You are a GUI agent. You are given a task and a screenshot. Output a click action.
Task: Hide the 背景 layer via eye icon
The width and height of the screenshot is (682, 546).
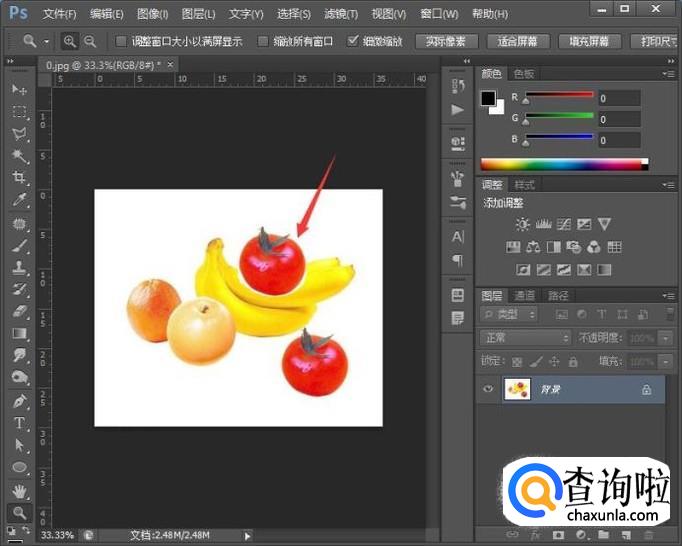pyautogui.click(x=489, y=389)
